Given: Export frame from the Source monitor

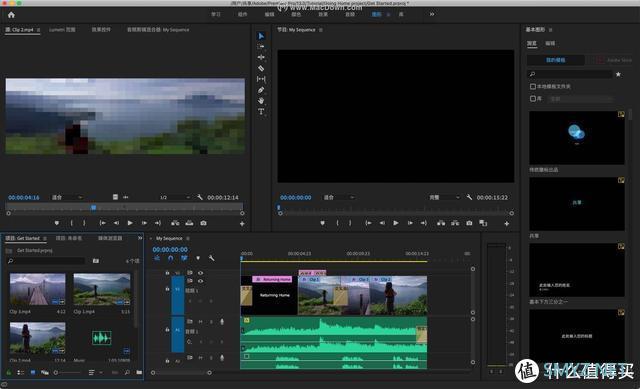Looking at the screenshot, I should click(x=203, y=223).
